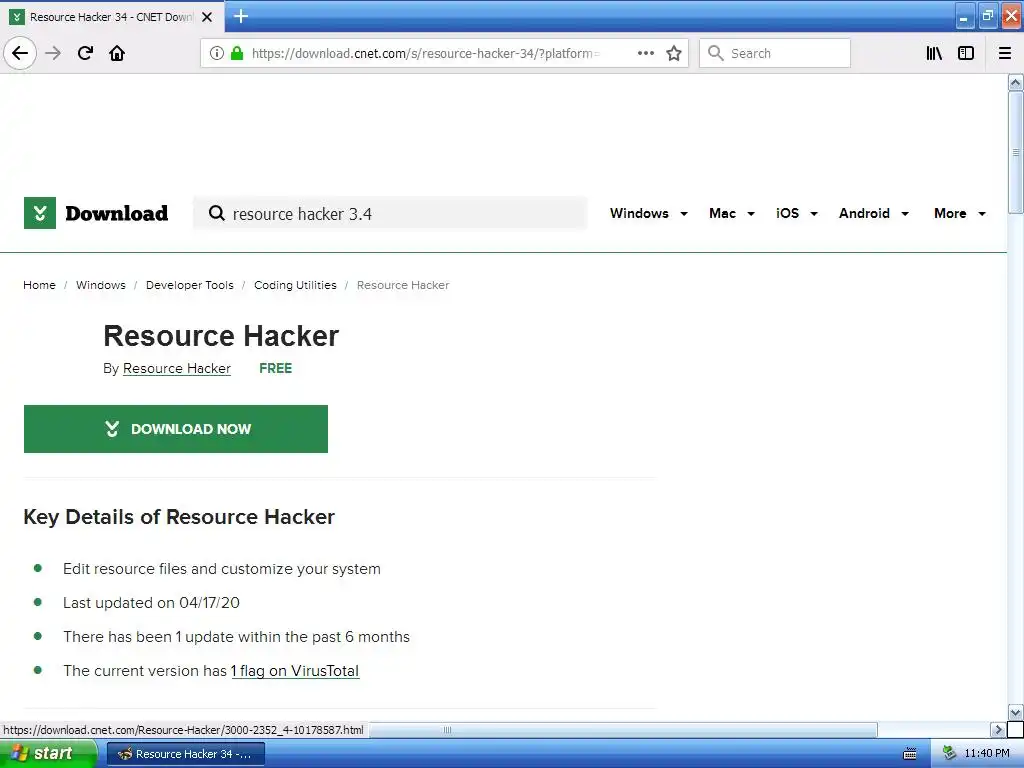Bookmark this page with the star
The height and width of the screenshot is (768, 1024).
point(674,53)
